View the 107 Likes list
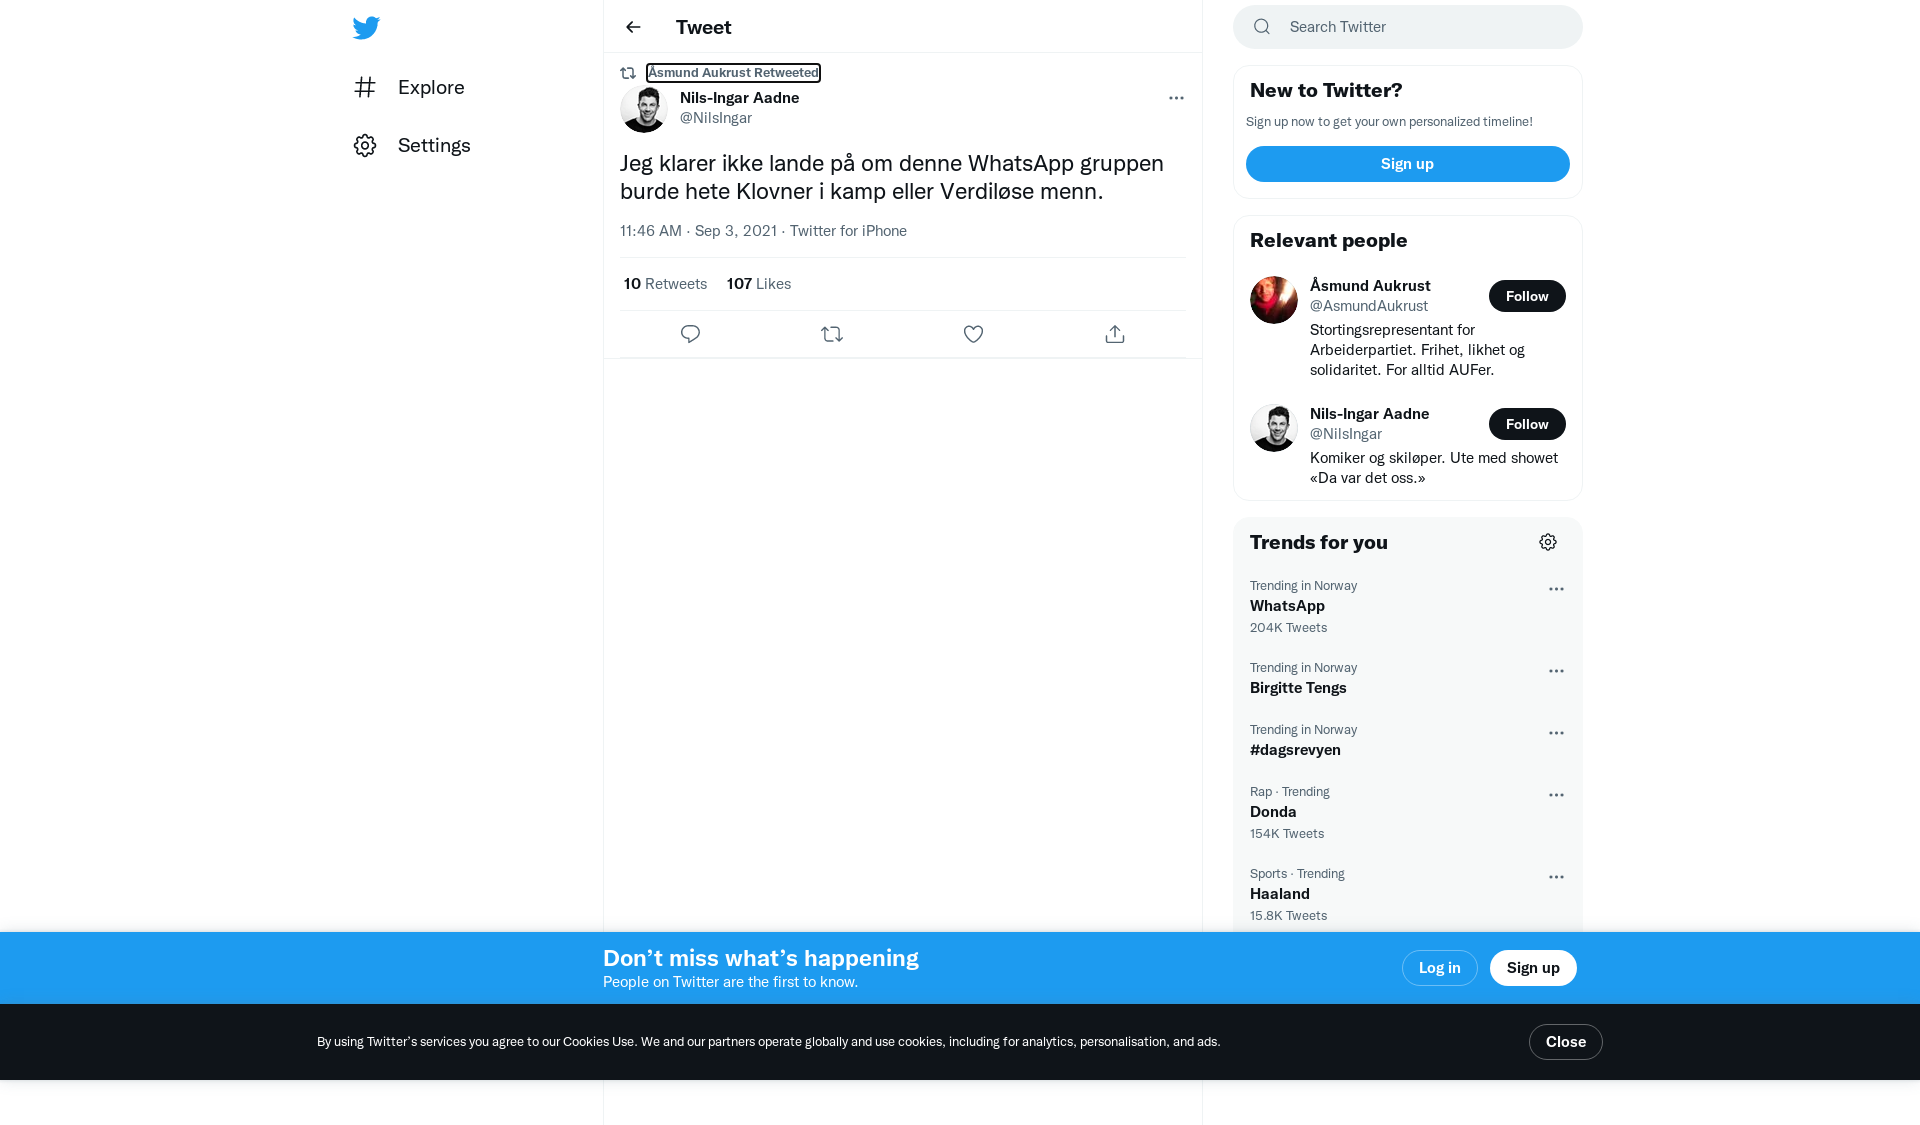 click(x=759, y=284)
